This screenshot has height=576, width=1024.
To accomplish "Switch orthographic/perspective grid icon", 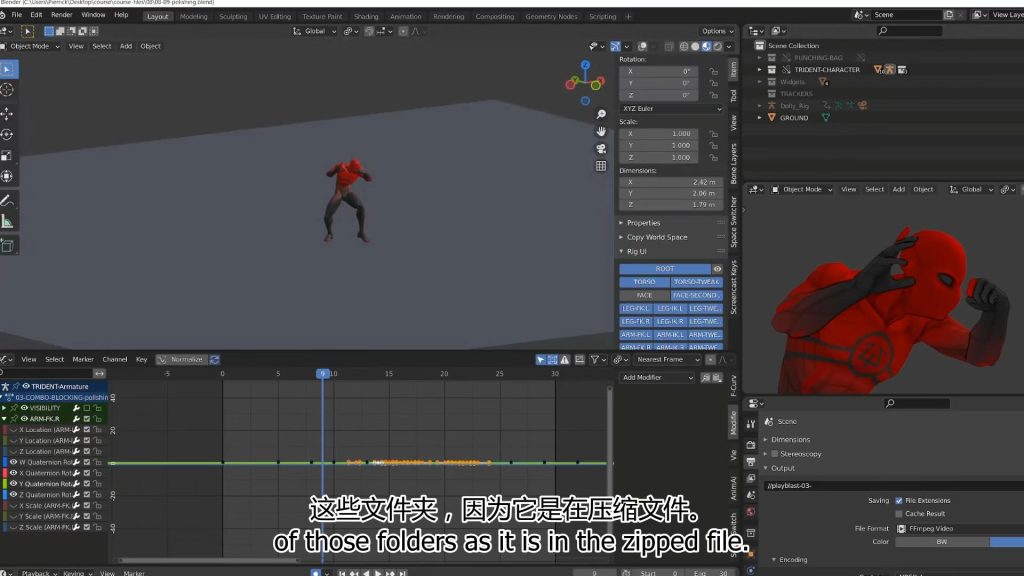I will (601, 166).
